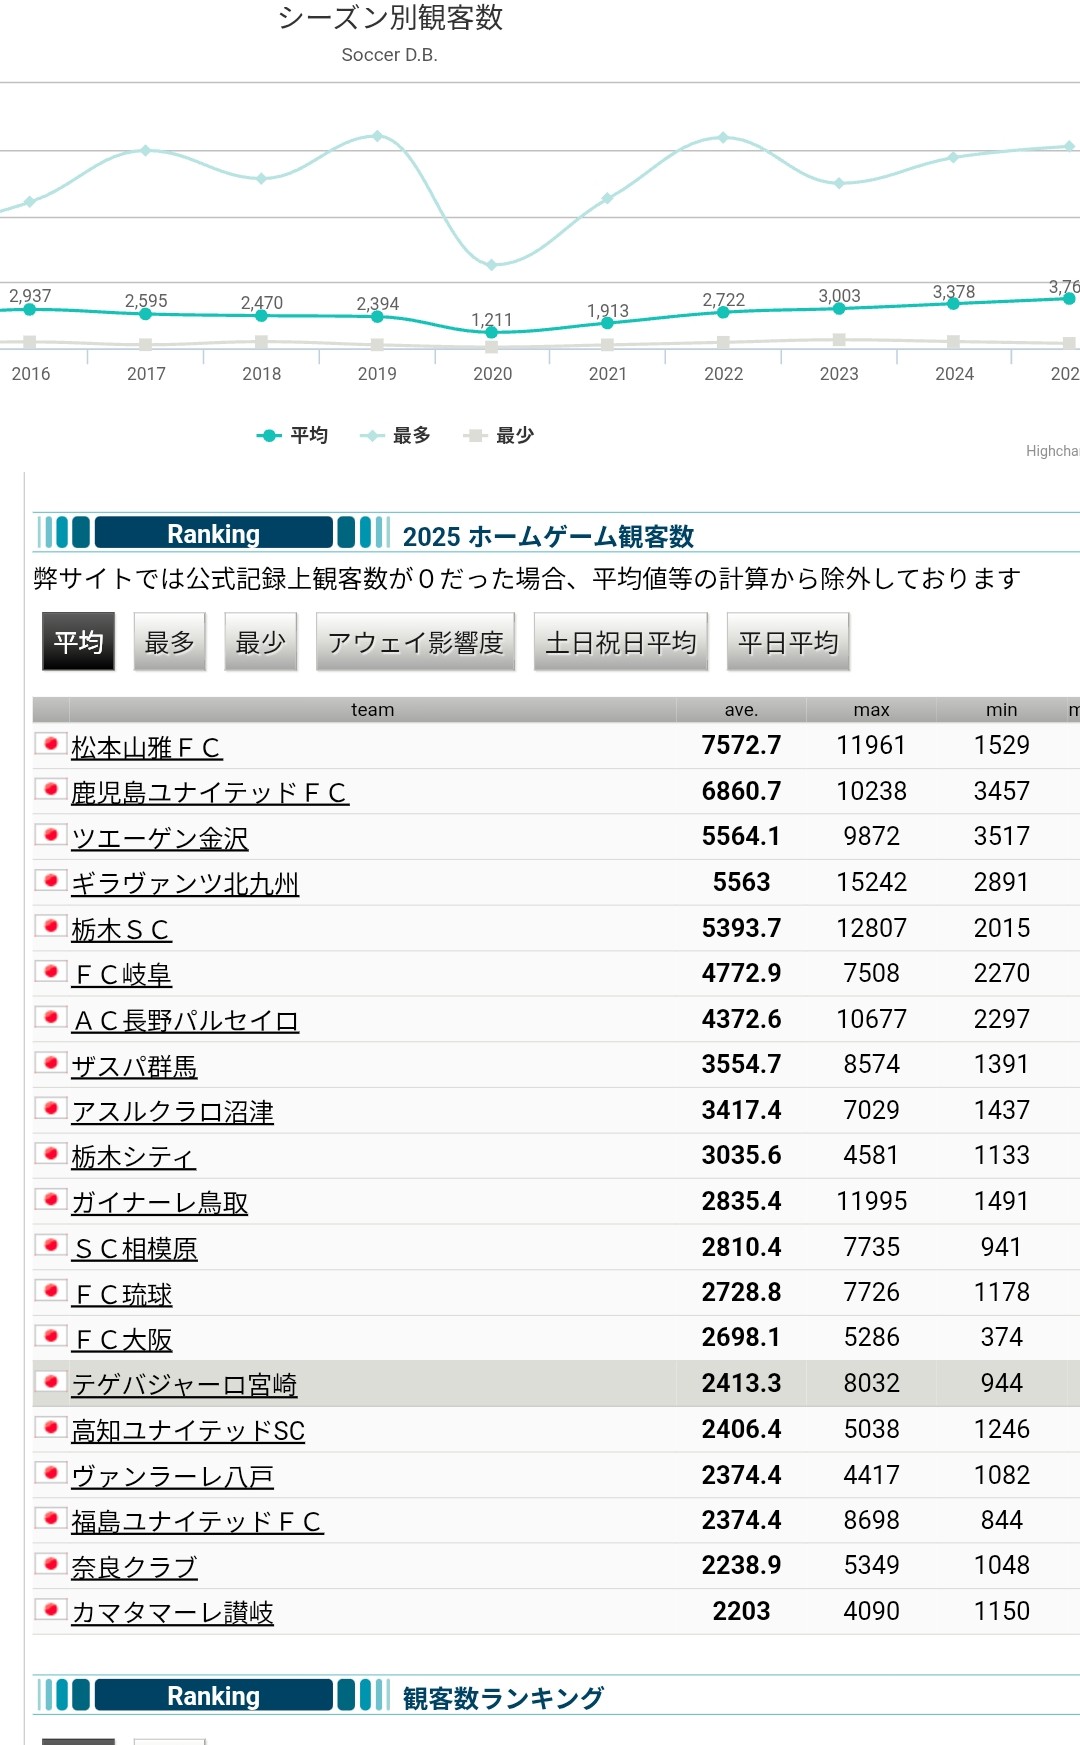
Task: Open the テゲバジャーロ宮崎 team link
Action: point(184,1385)
